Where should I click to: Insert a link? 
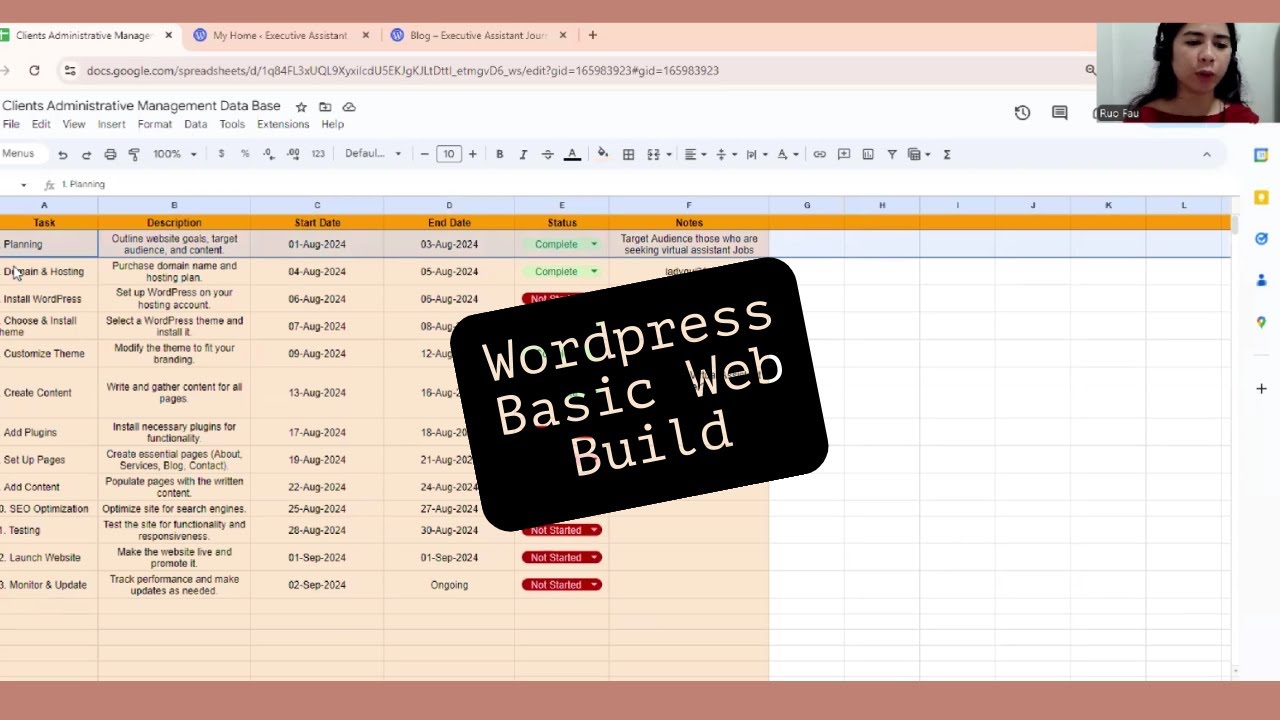pyautogui.click(x=819, y=154)
